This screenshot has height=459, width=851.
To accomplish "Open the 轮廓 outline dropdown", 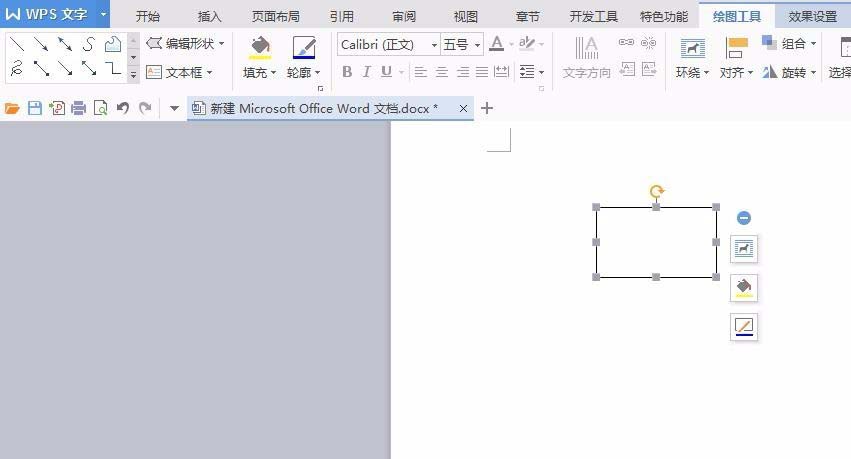I will tap(303, 72).
